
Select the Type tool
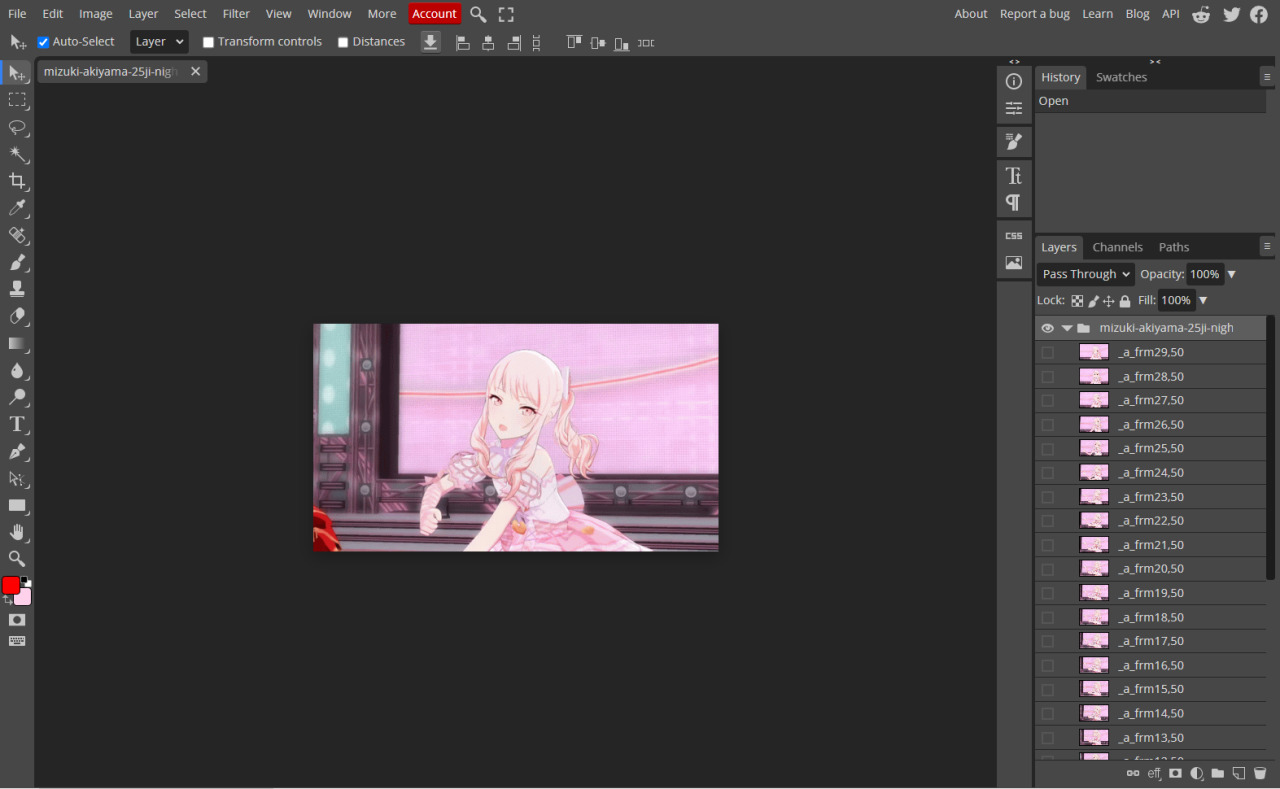[17, 424]
